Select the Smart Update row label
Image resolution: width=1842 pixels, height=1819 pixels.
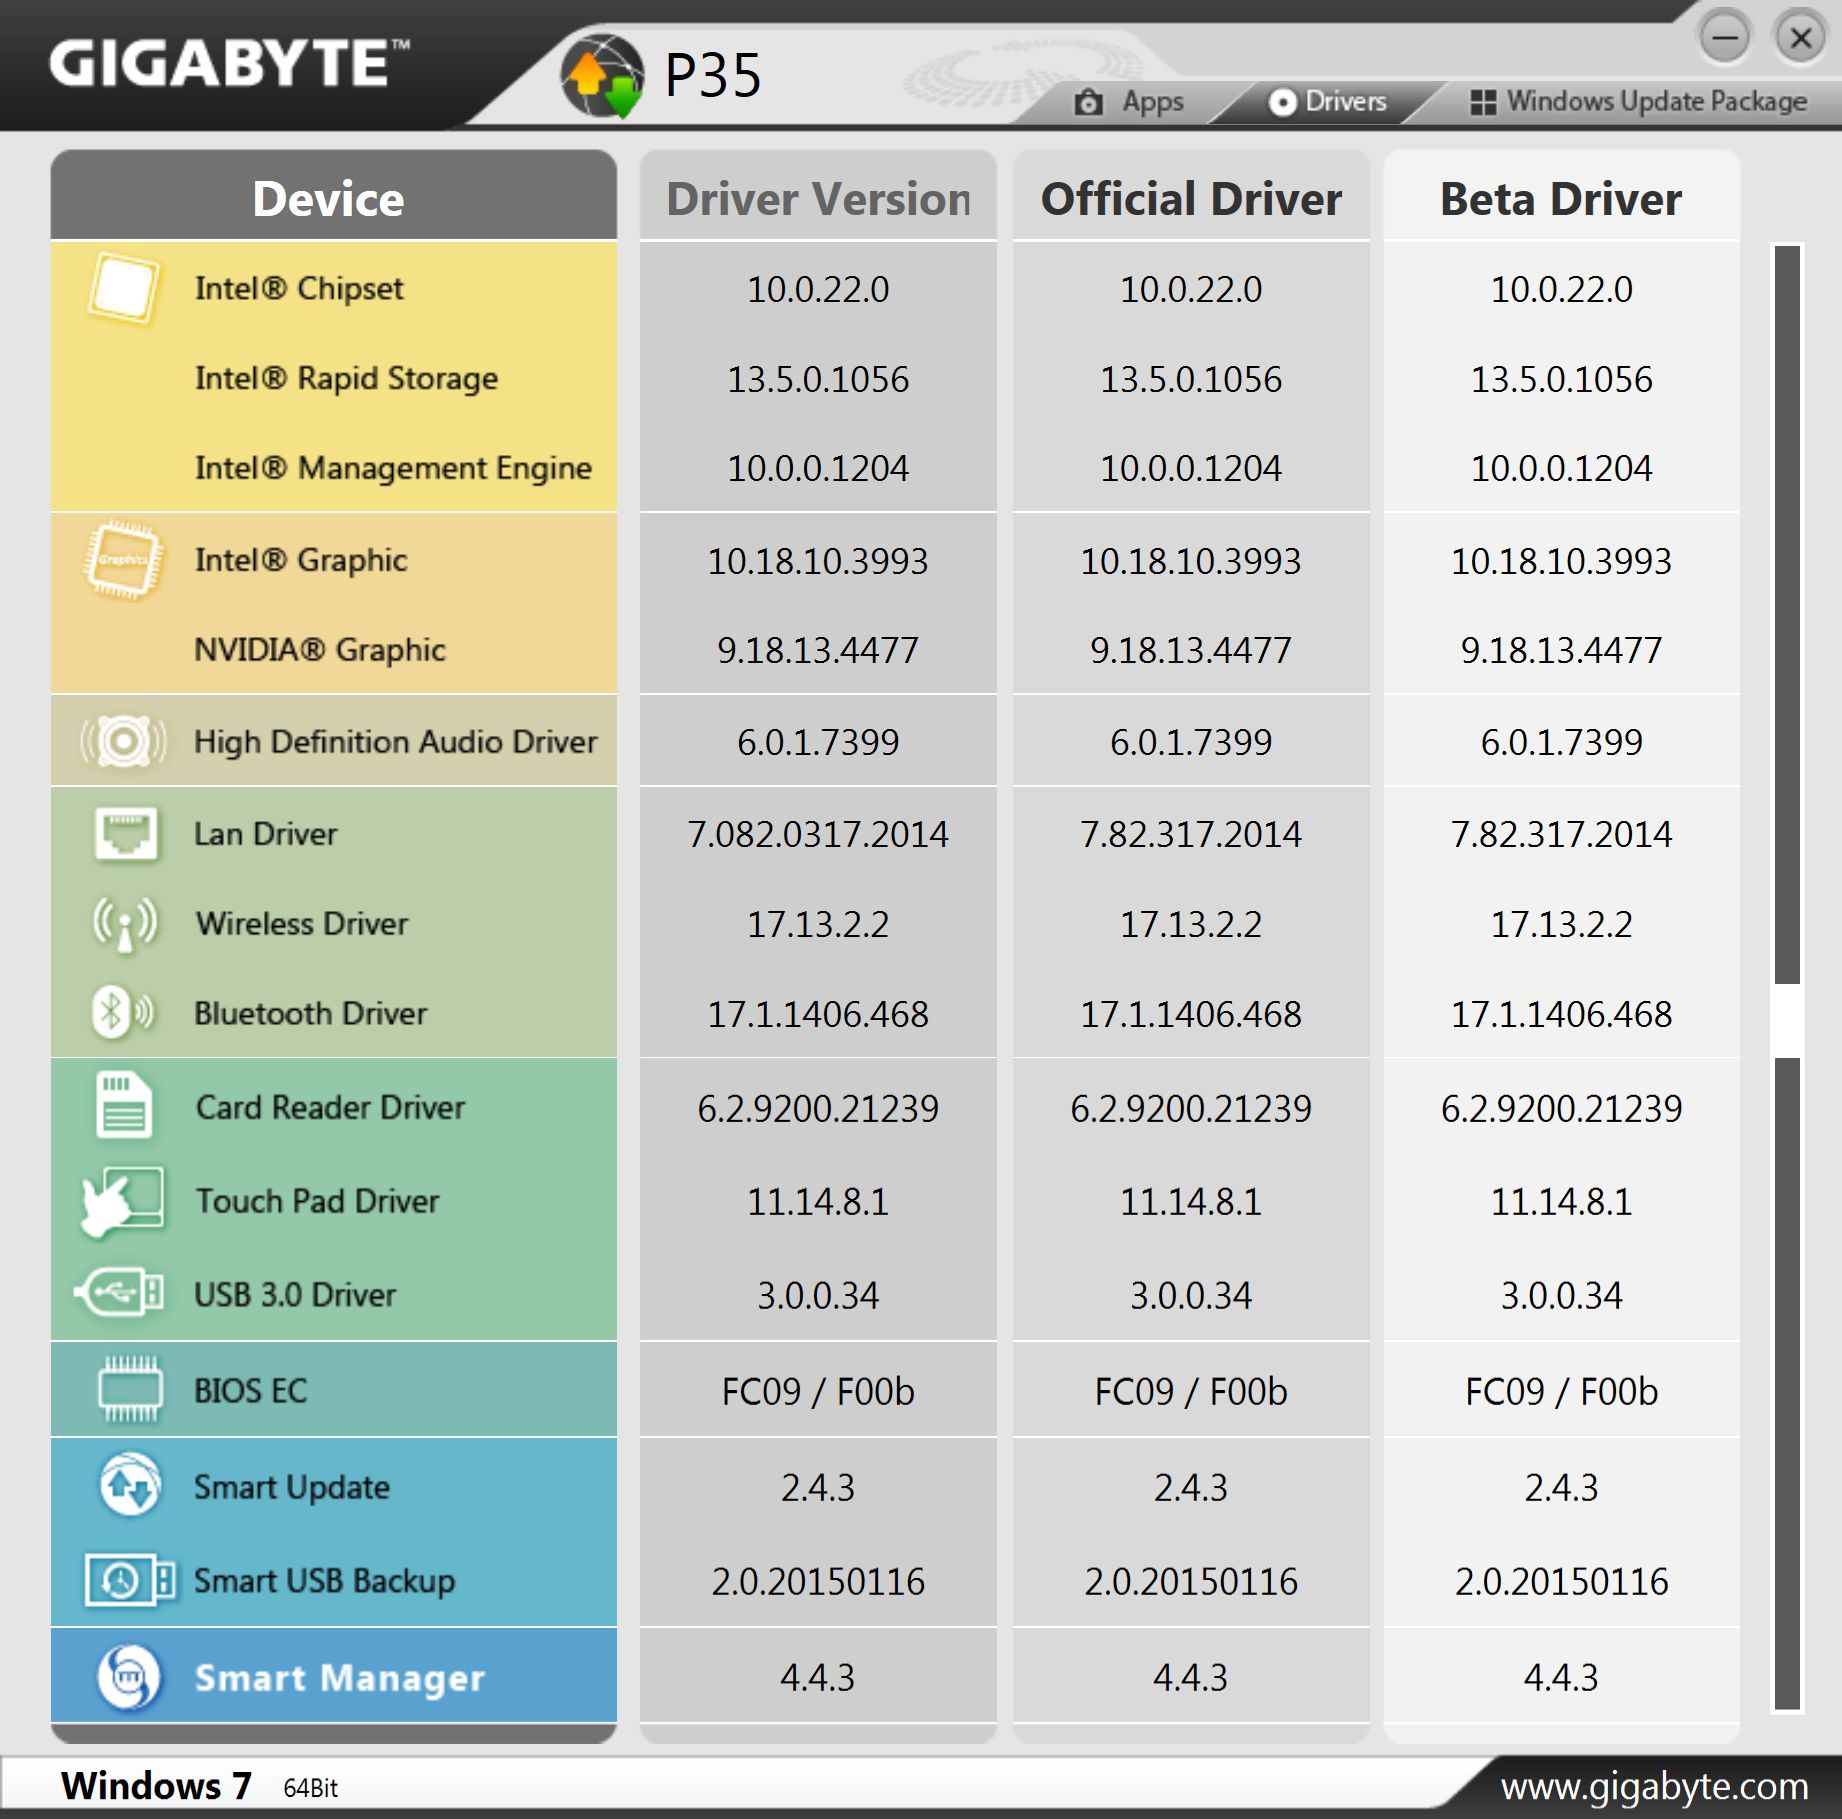click(292, 1486)
